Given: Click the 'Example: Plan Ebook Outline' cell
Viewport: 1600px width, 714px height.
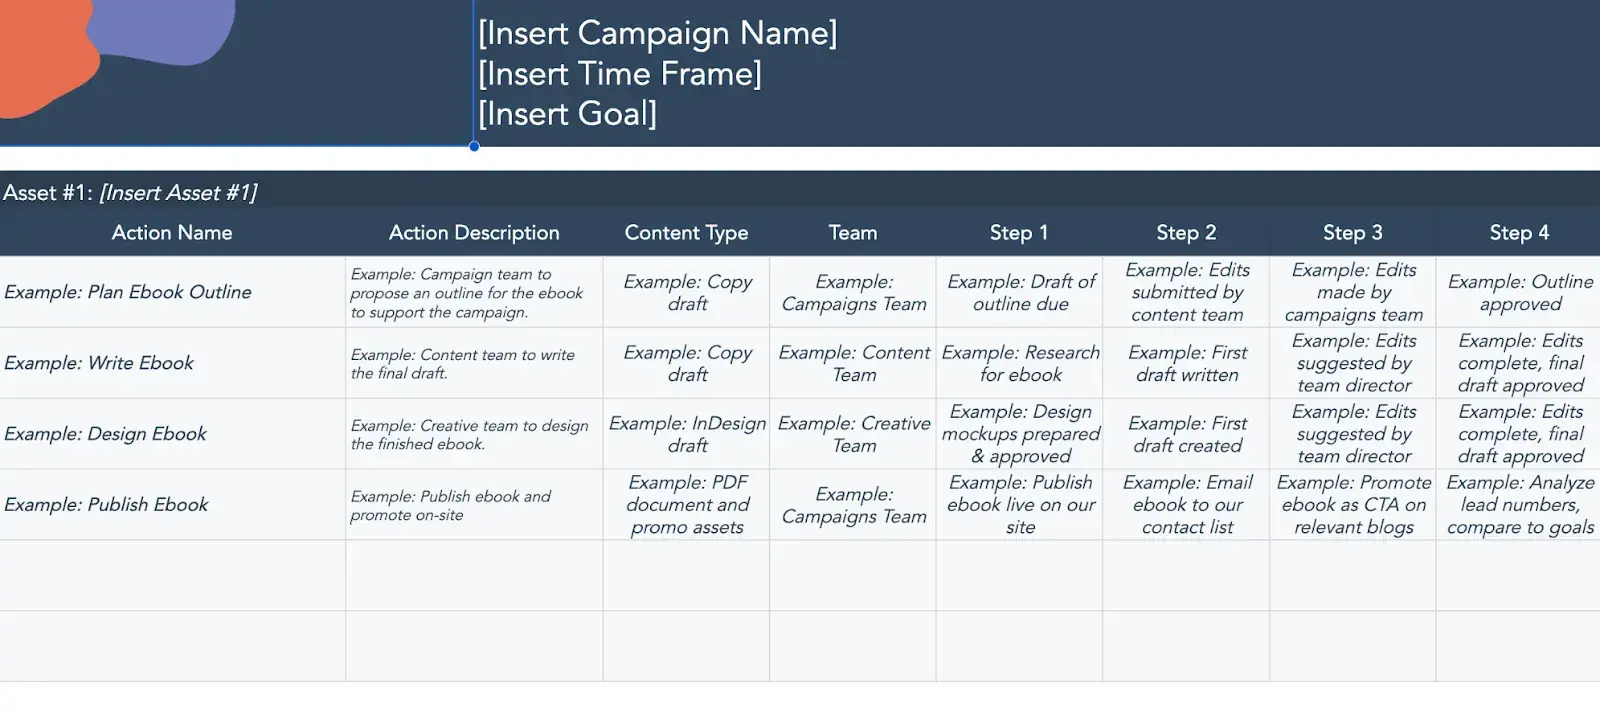Looking at the screenshot, I should (128, 292).
